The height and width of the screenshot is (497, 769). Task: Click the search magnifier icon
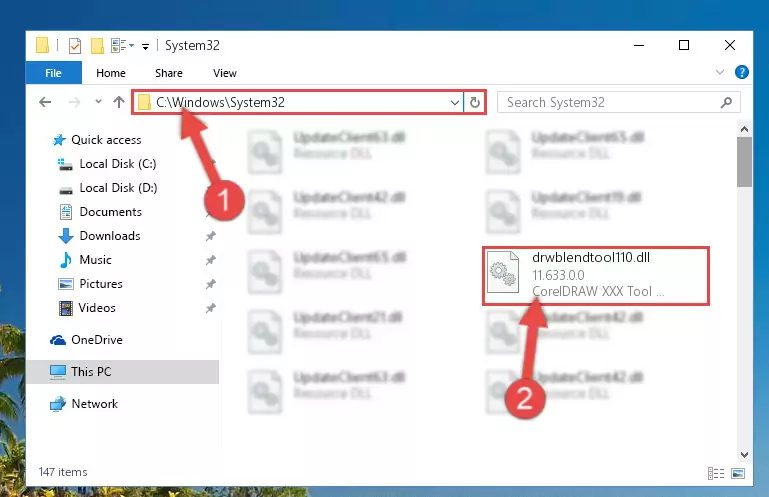(x=726, y=102)
